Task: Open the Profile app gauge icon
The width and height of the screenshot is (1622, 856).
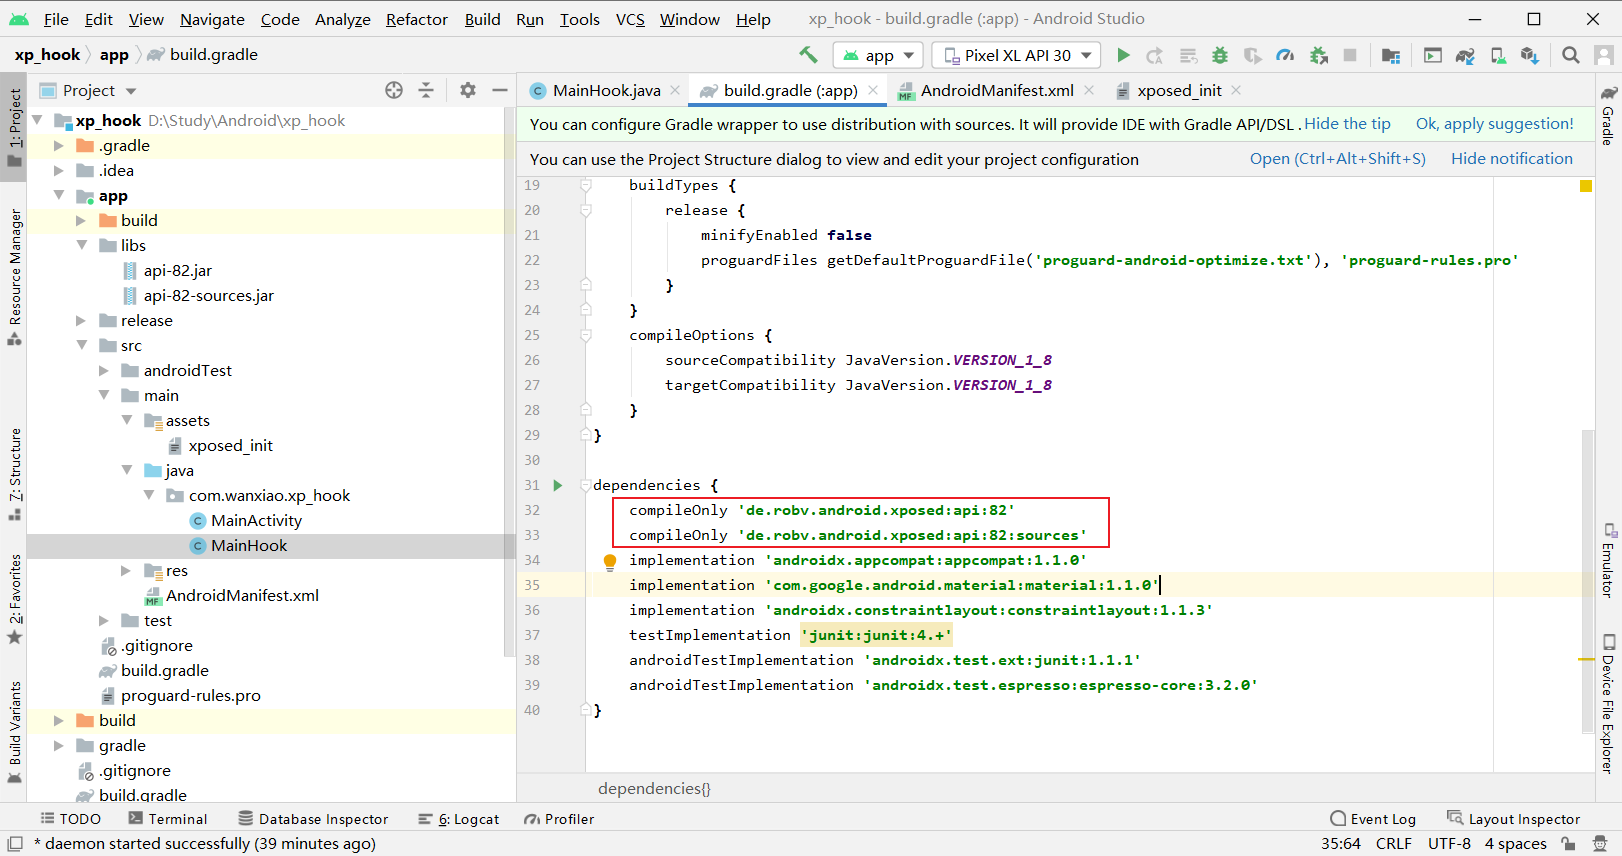Action: pyautogui.click(x=1286, y=55)
